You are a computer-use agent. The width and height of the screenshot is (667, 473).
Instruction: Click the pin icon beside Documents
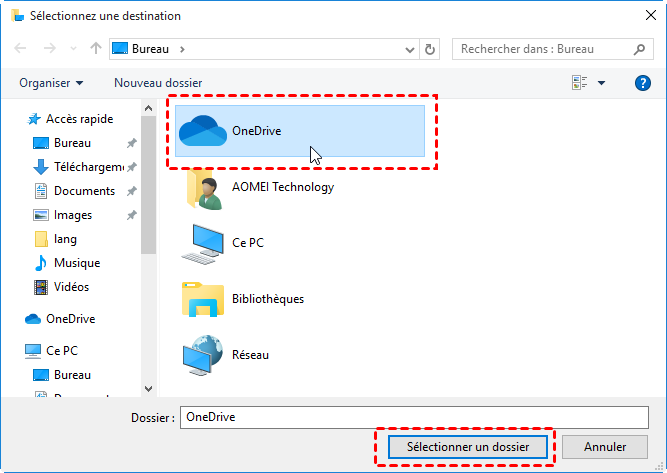coord(132,191)
